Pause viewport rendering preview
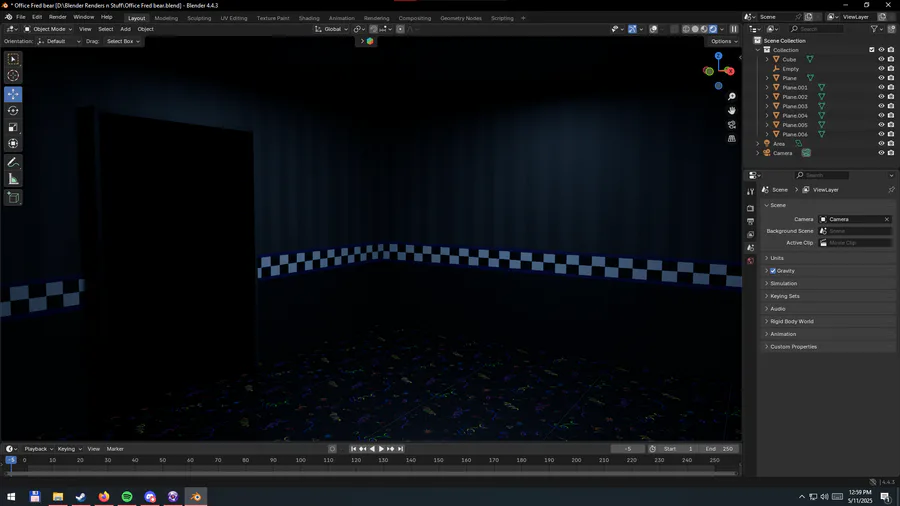The width and height of the screenshot is (900, 506). 734,29
